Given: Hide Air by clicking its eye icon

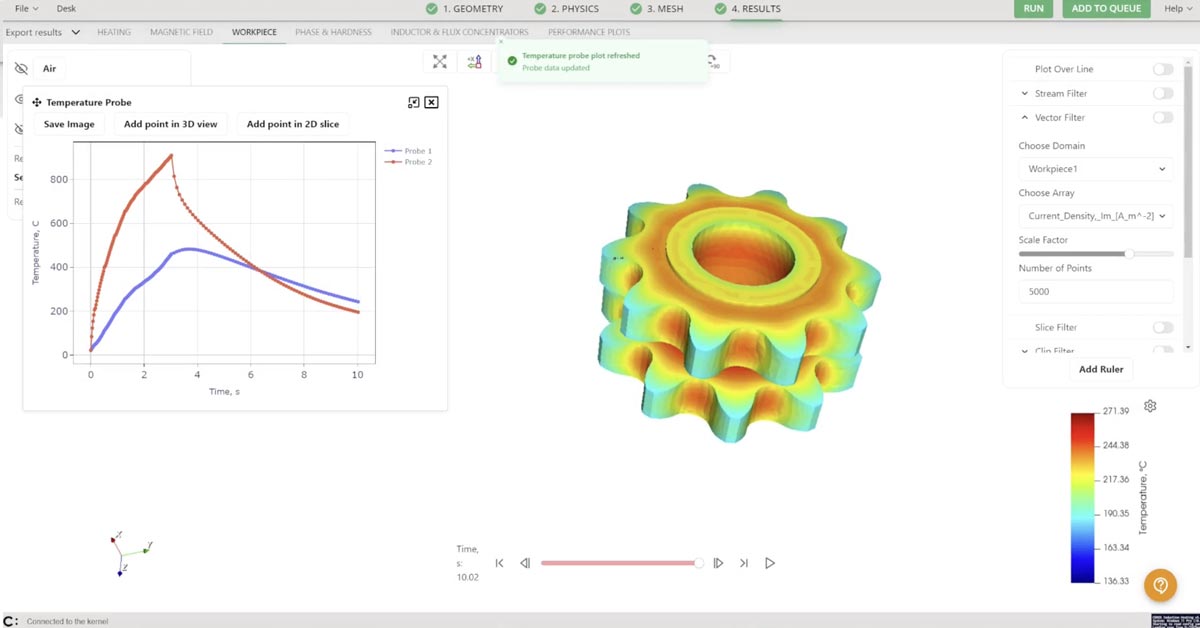Looking at the screenshot, I should 22,68.
